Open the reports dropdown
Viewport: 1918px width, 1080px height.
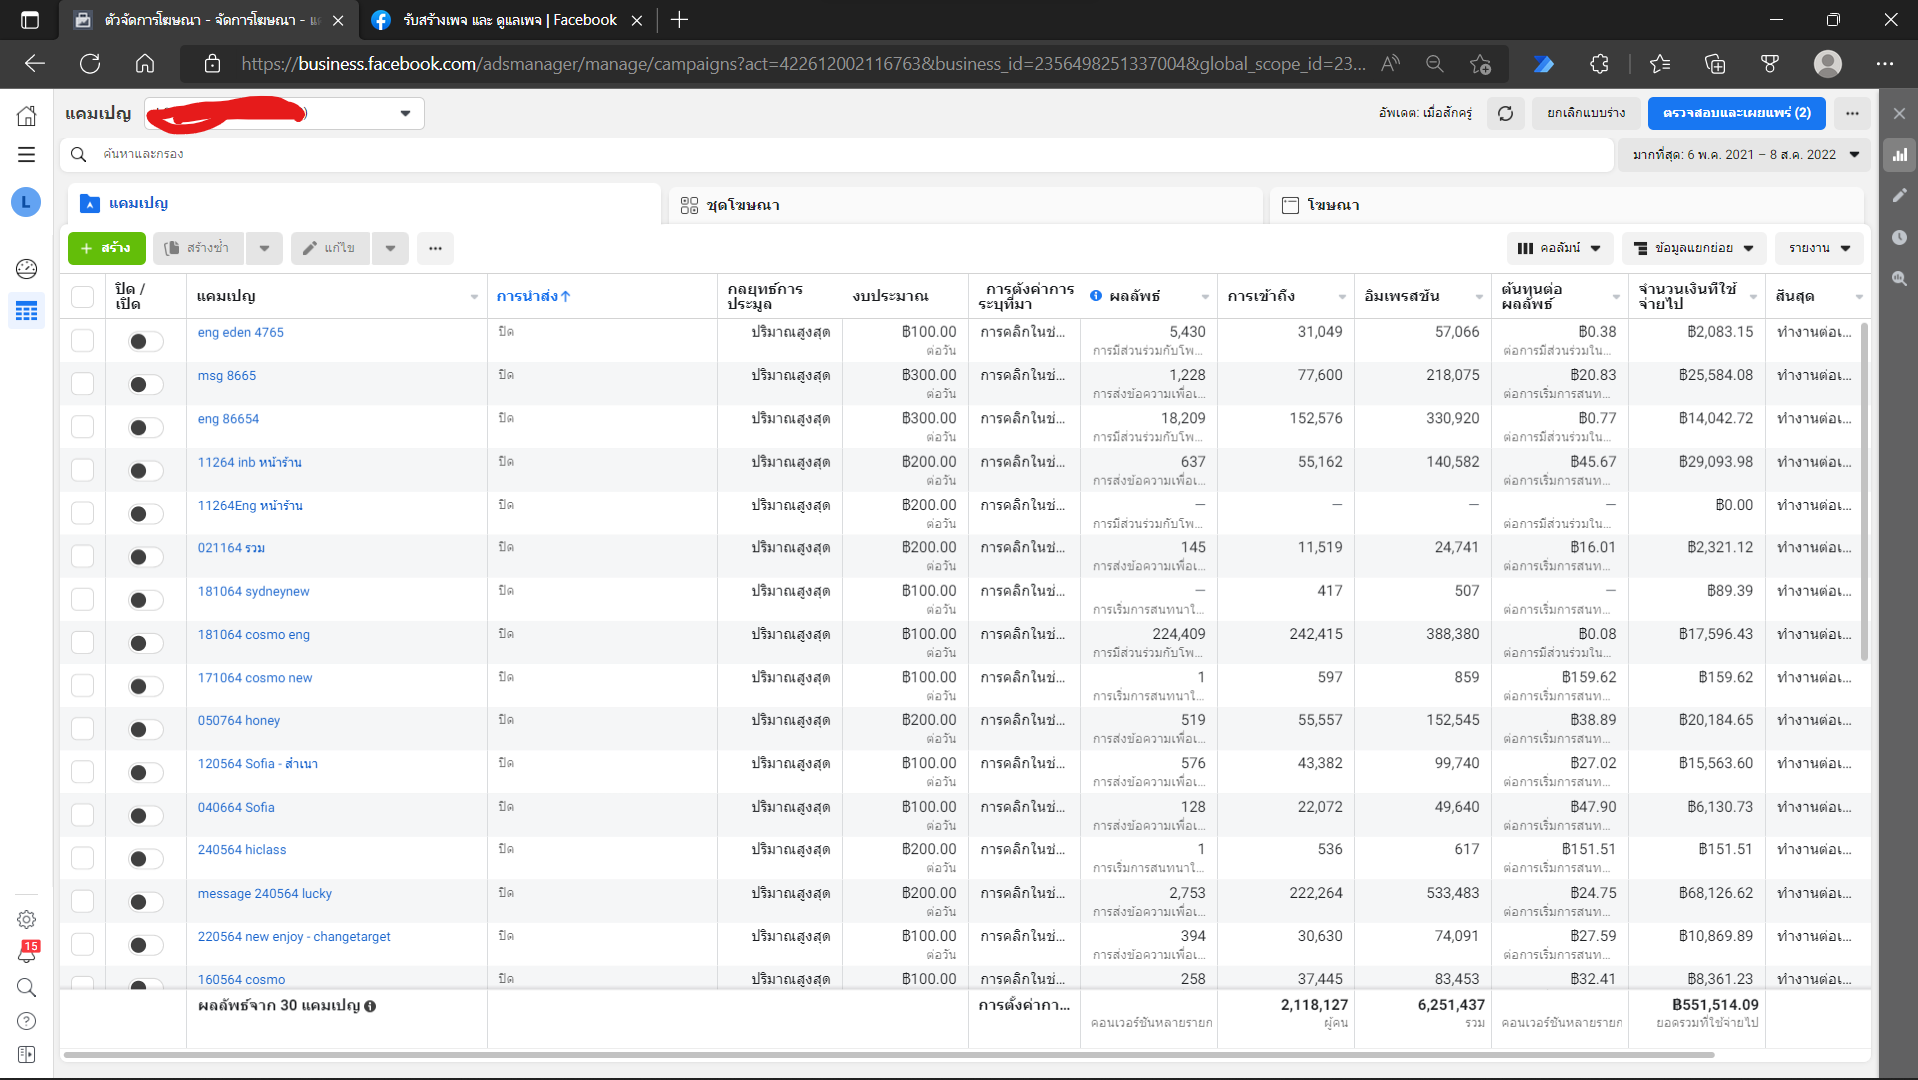click(x=1819, y=248)
